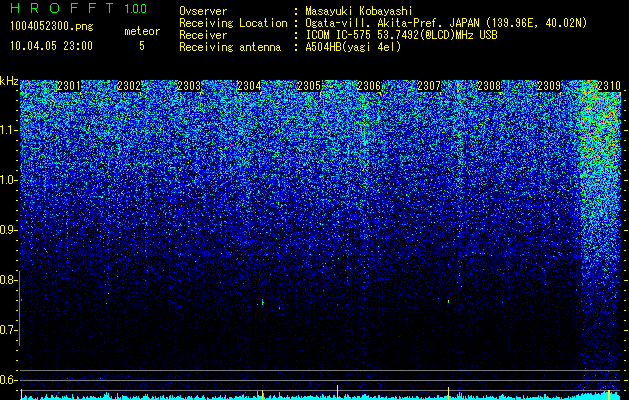
Task: Click the 0.9 frequency axis label
Action: coord(8,230)
